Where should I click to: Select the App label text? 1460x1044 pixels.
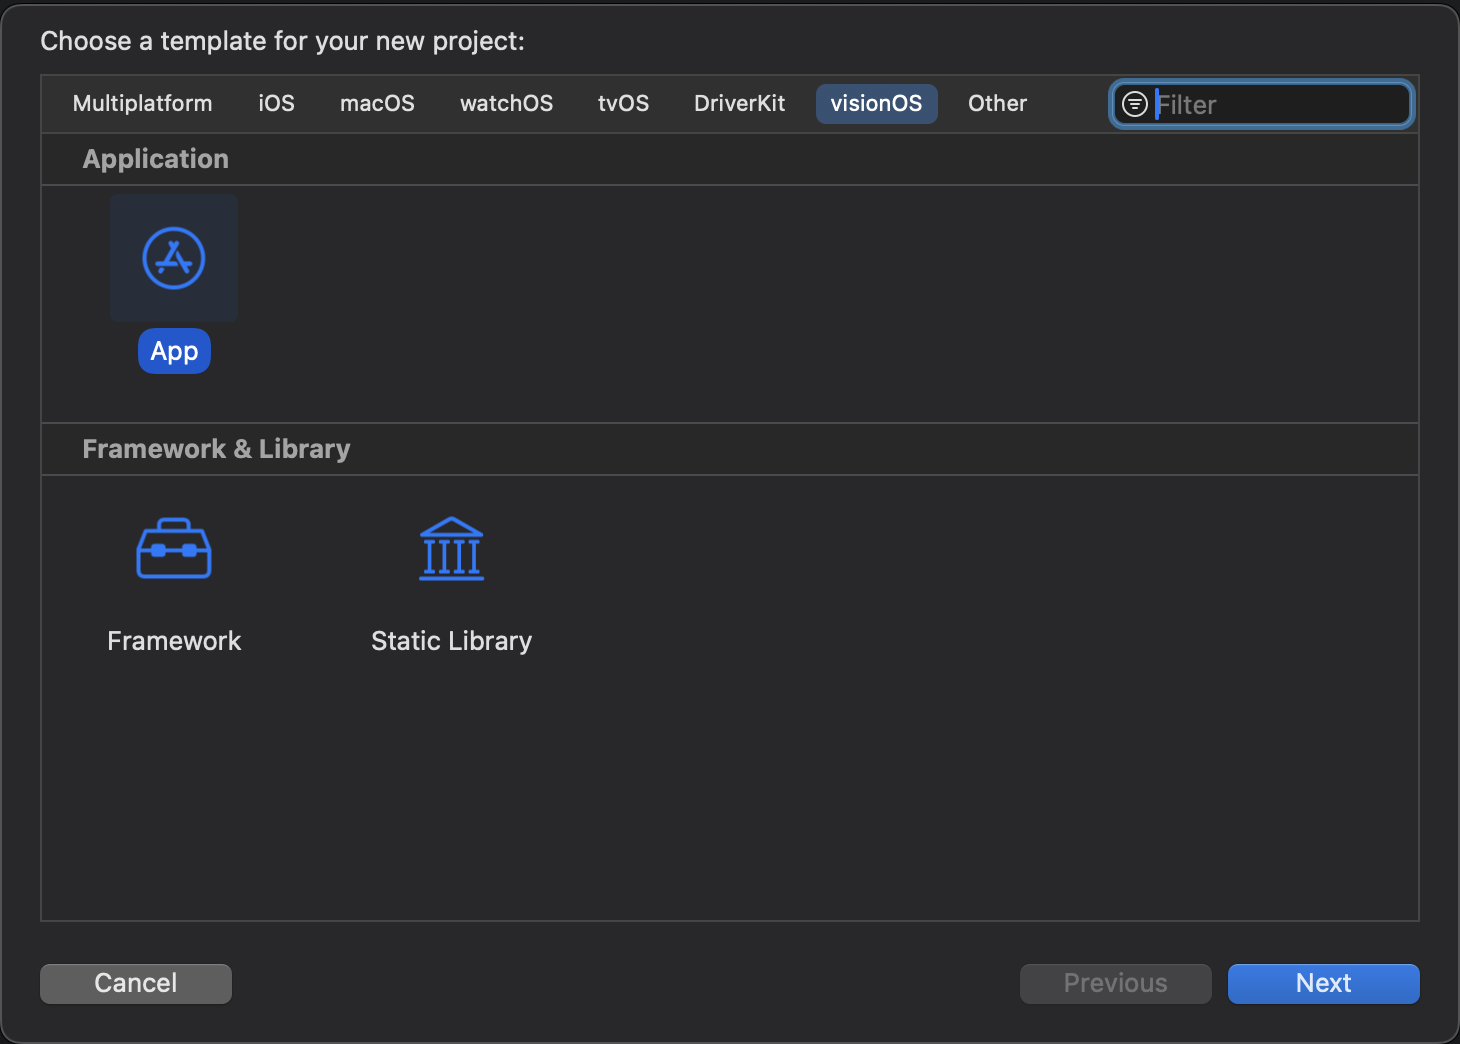[x=174, y=351]
